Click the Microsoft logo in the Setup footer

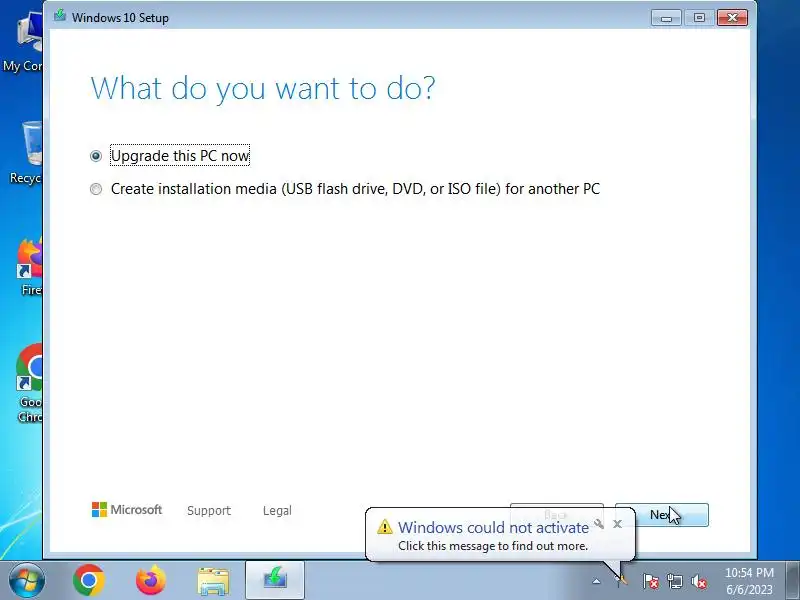click(127, 509)
